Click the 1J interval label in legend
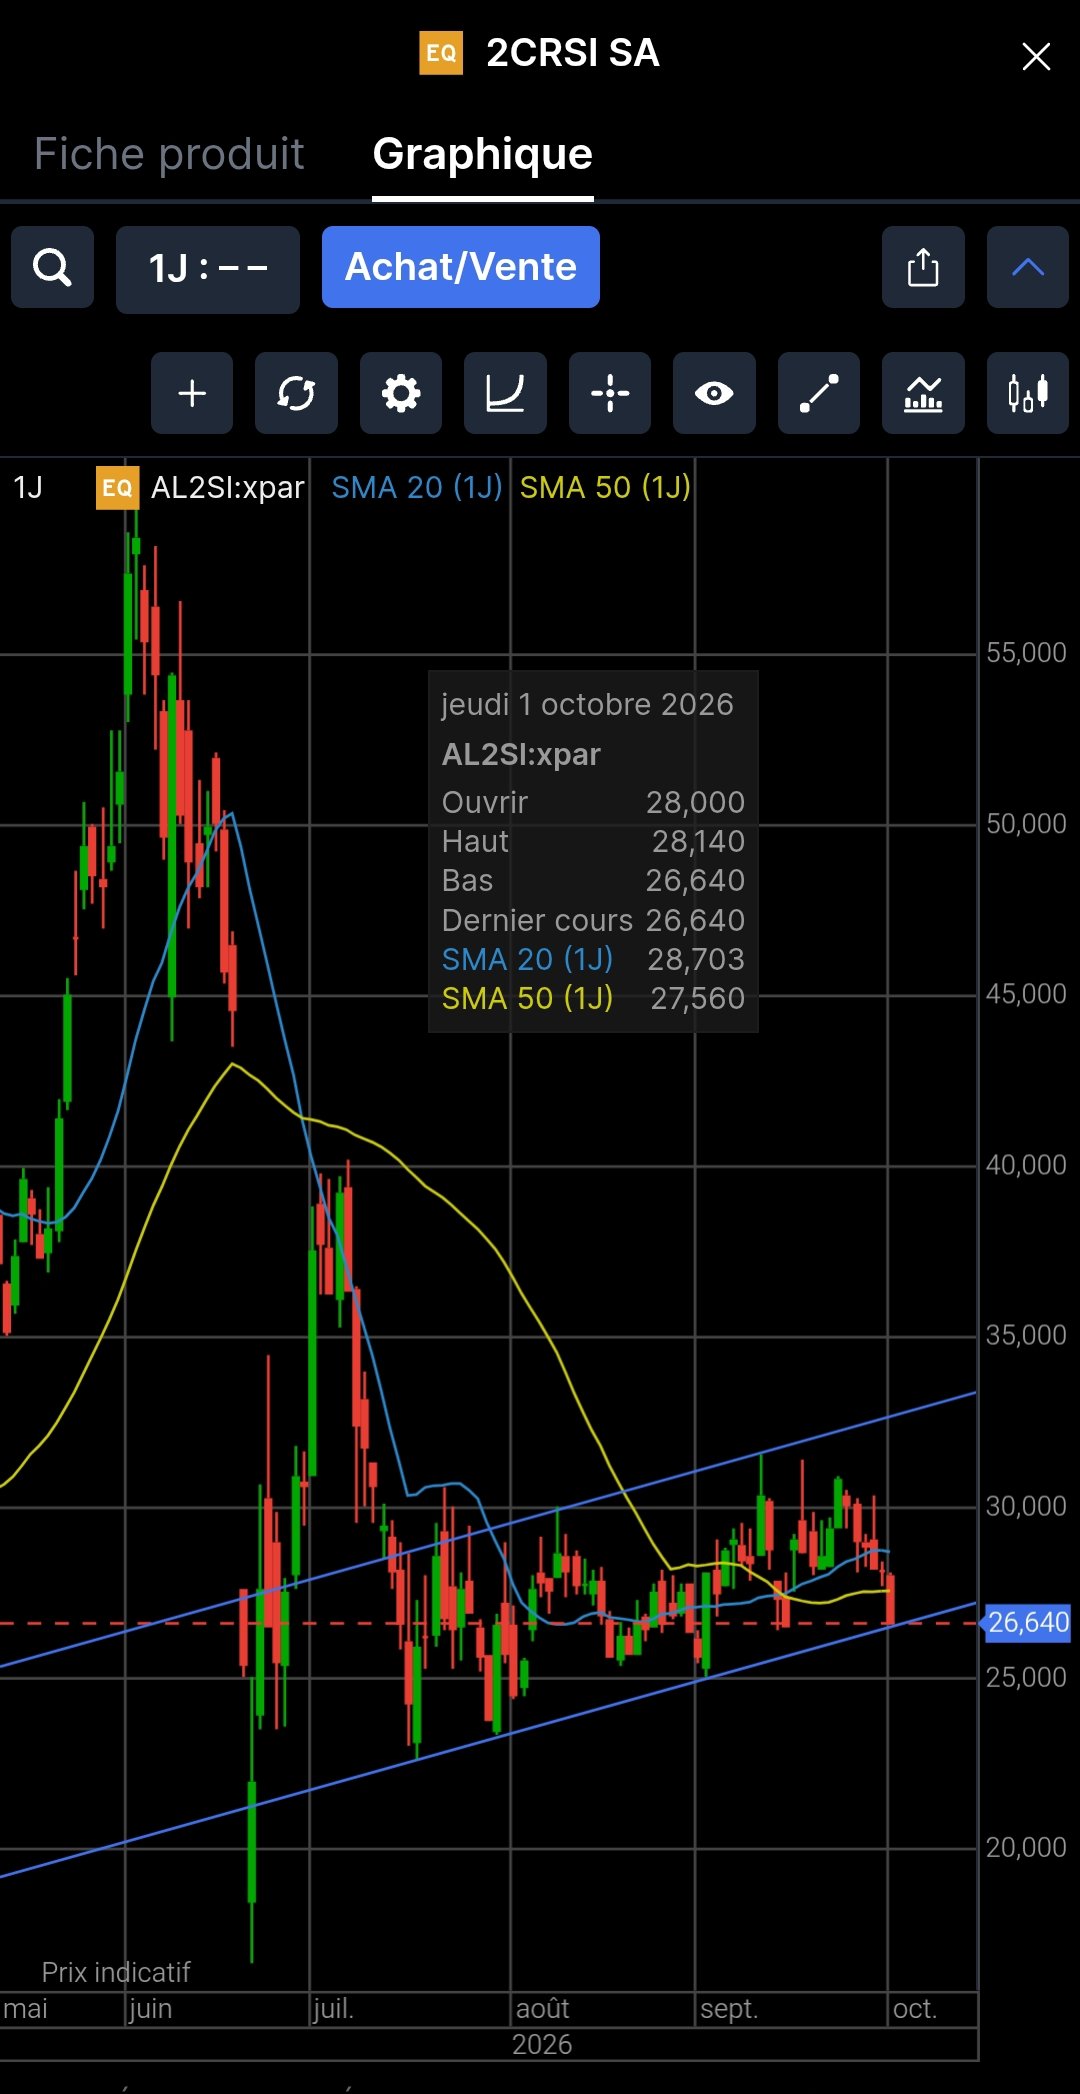This screenshot has width=1080, height=2094. [x=28, y=487]
